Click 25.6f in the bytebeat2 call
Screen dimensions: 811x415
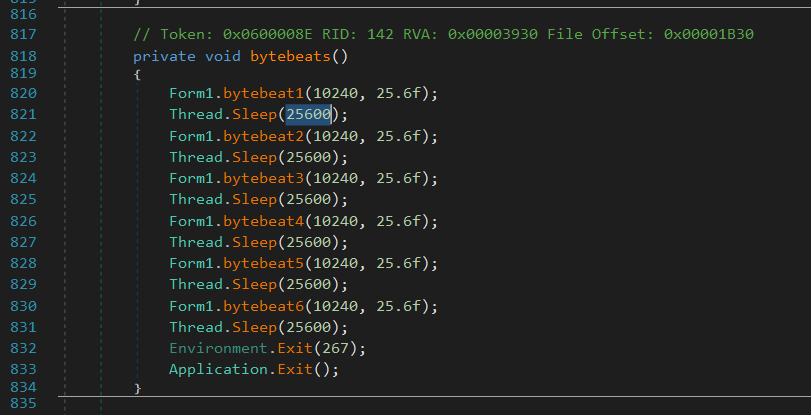pyautogui.click(x=399, y=137)
